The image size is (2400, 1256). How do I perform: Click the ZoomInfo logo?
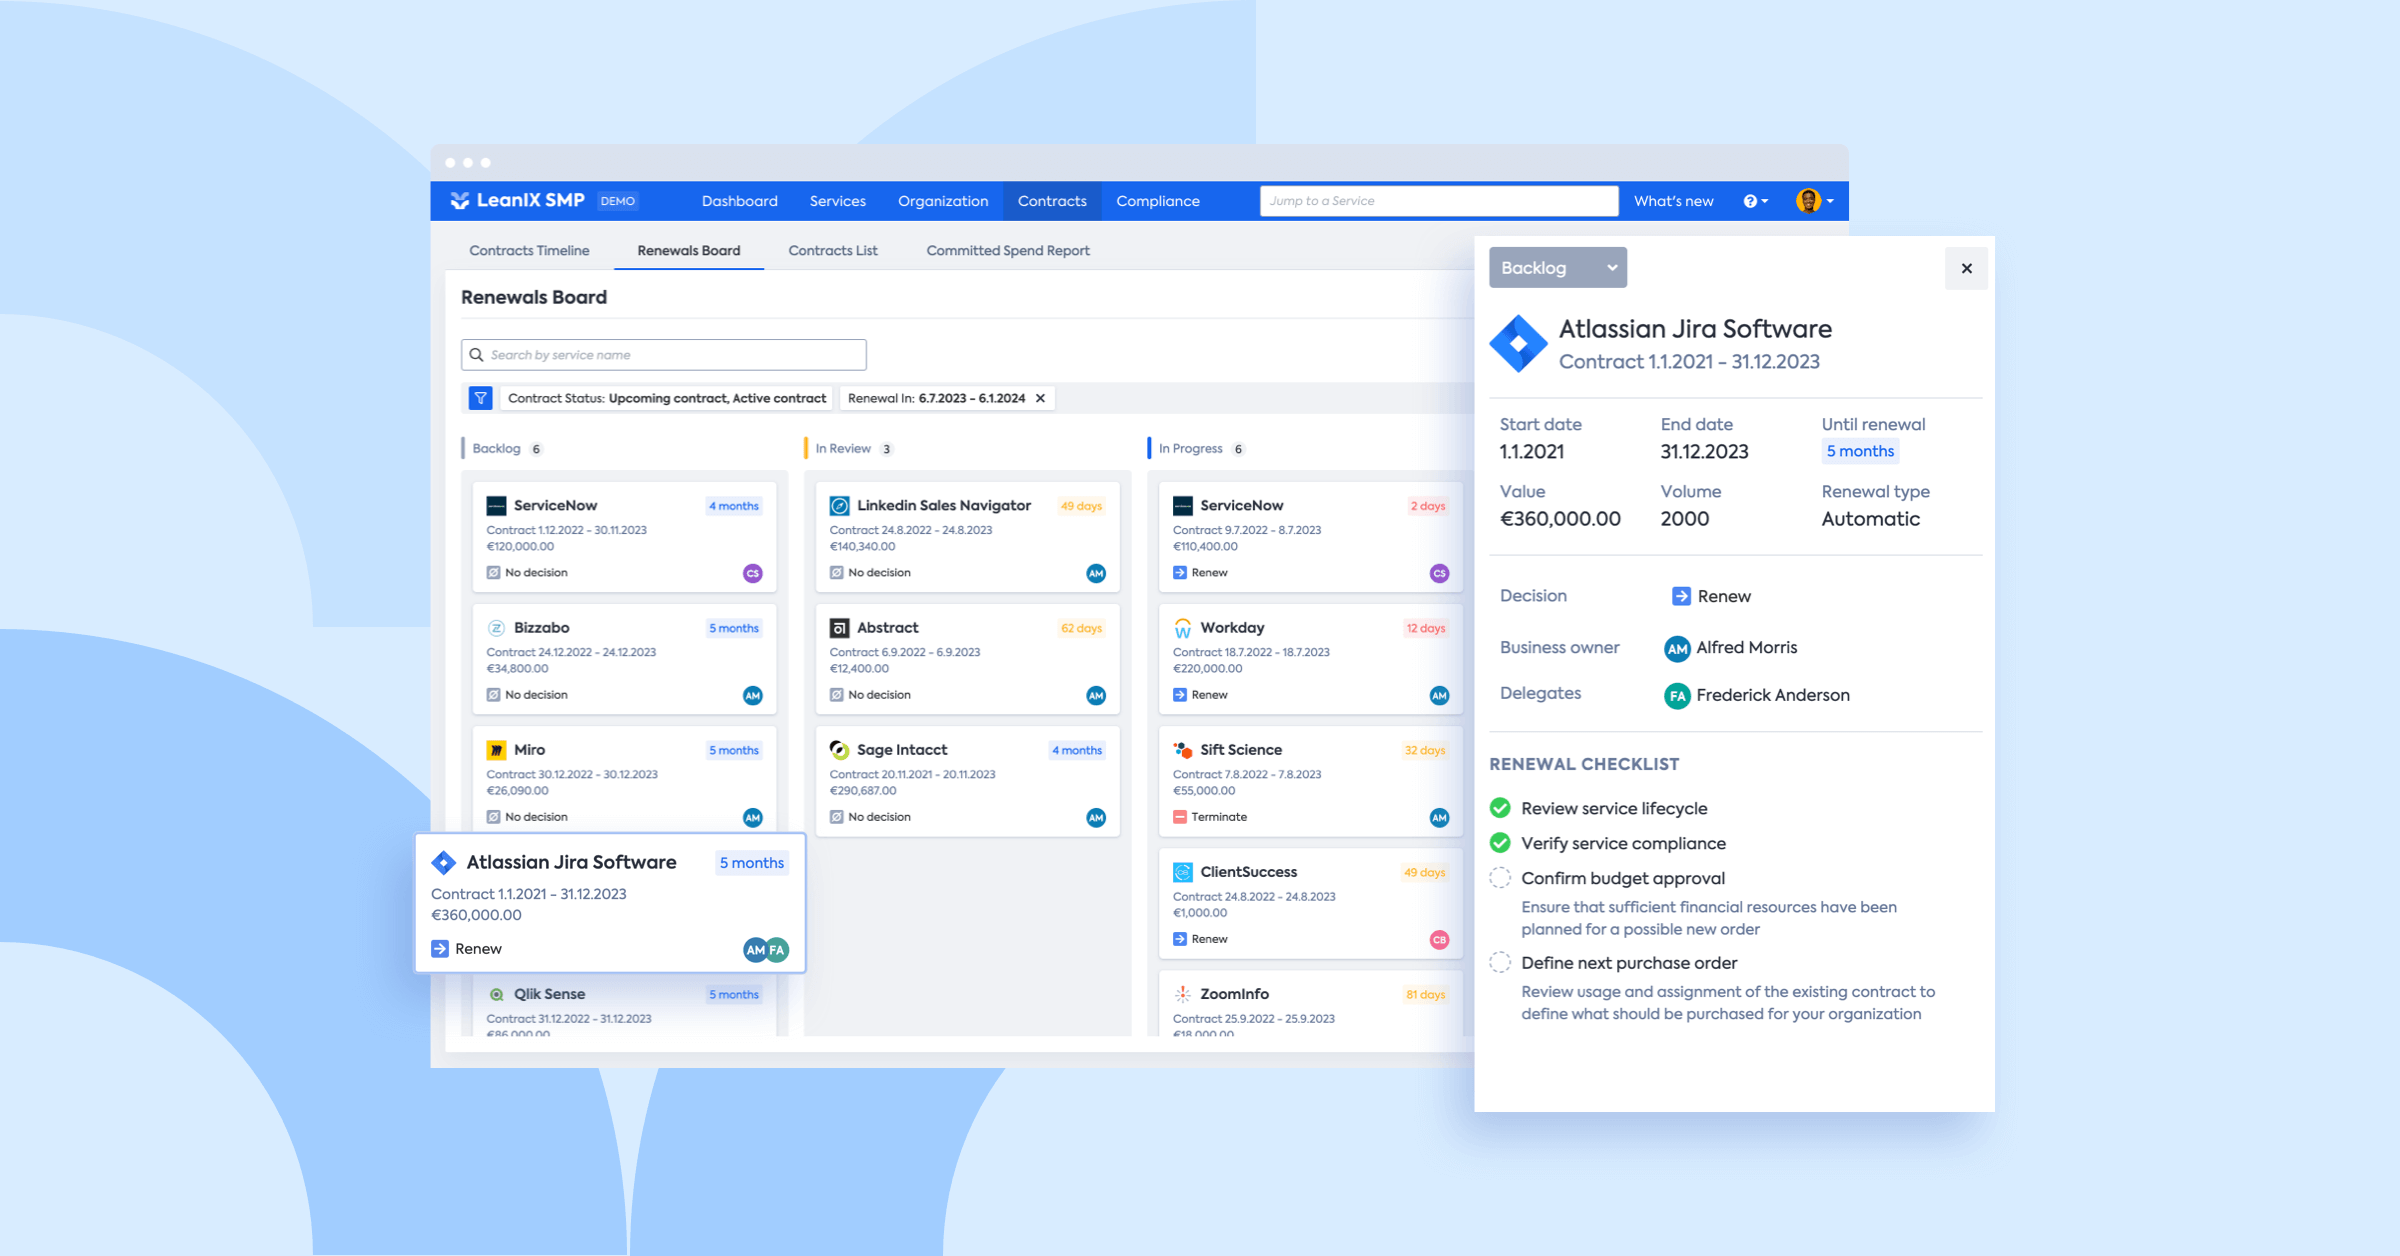pyautogui.click(x=1183, y=994)
